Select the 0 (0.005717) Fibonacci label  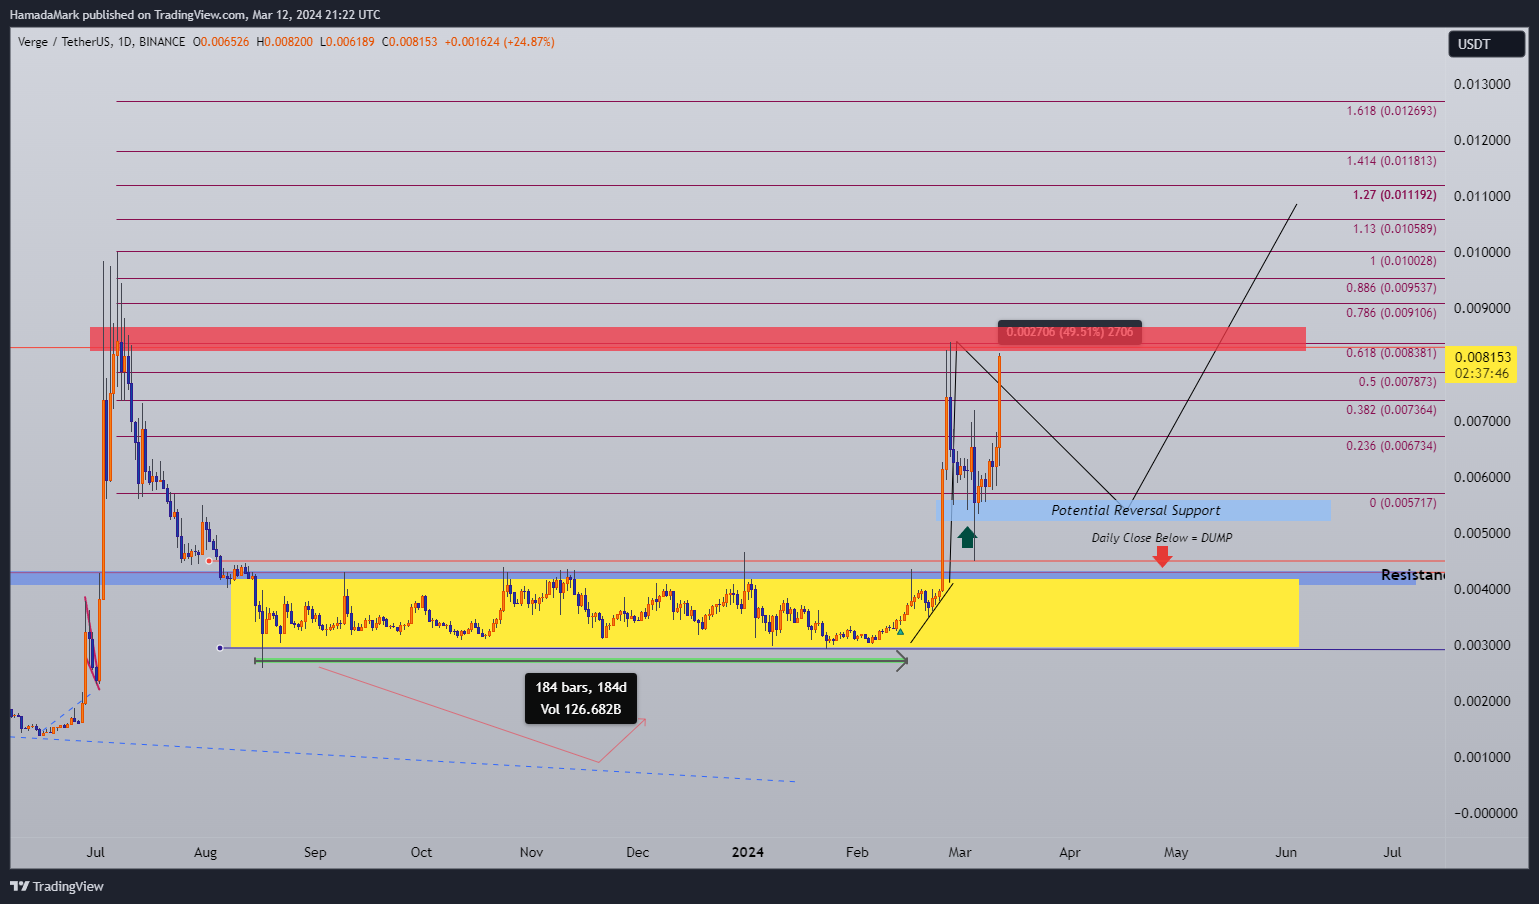[1403, 503]
